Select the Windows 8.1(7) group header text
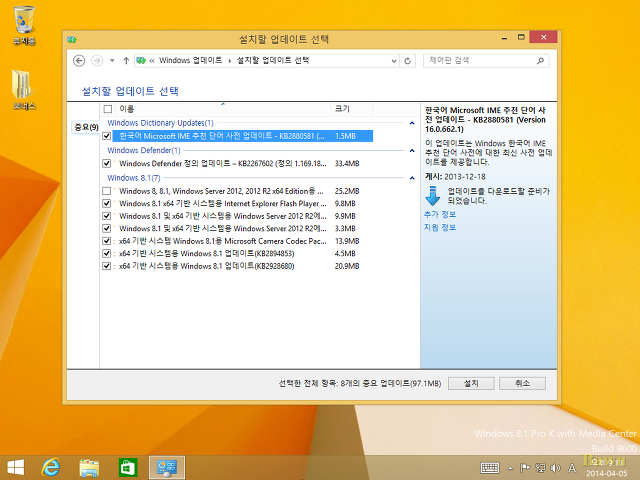Image resolution: width=640 pixels, height=480 pixels. [x=134, y=178]
